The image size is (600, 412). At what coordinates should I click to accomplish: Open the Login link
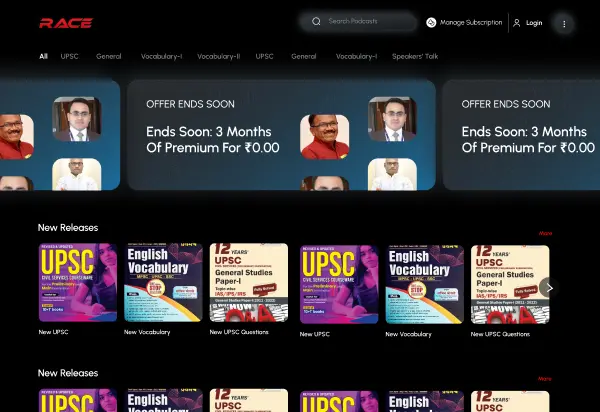pyautogui.click(x=534, y=23)
